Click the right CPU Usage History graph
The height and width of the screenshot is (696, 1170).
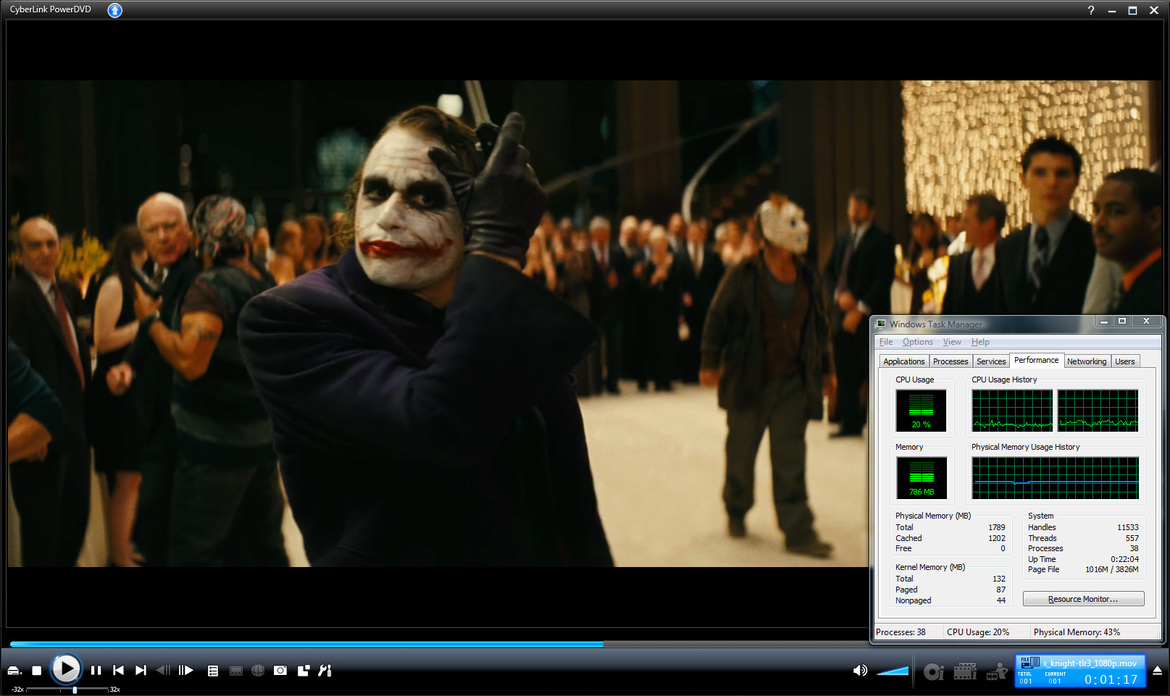click(x=1098, y=410)
